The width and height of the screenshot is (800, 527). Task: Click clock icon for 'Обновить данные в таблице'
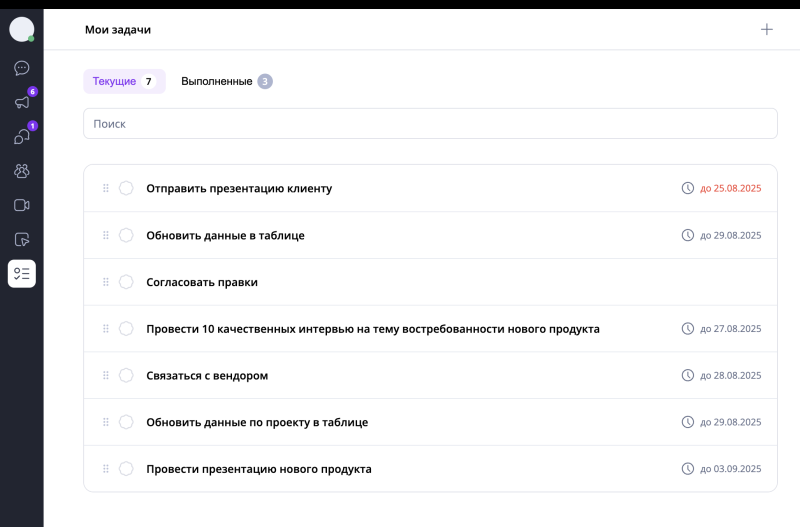pyautogui.click(x=688, y=235)
